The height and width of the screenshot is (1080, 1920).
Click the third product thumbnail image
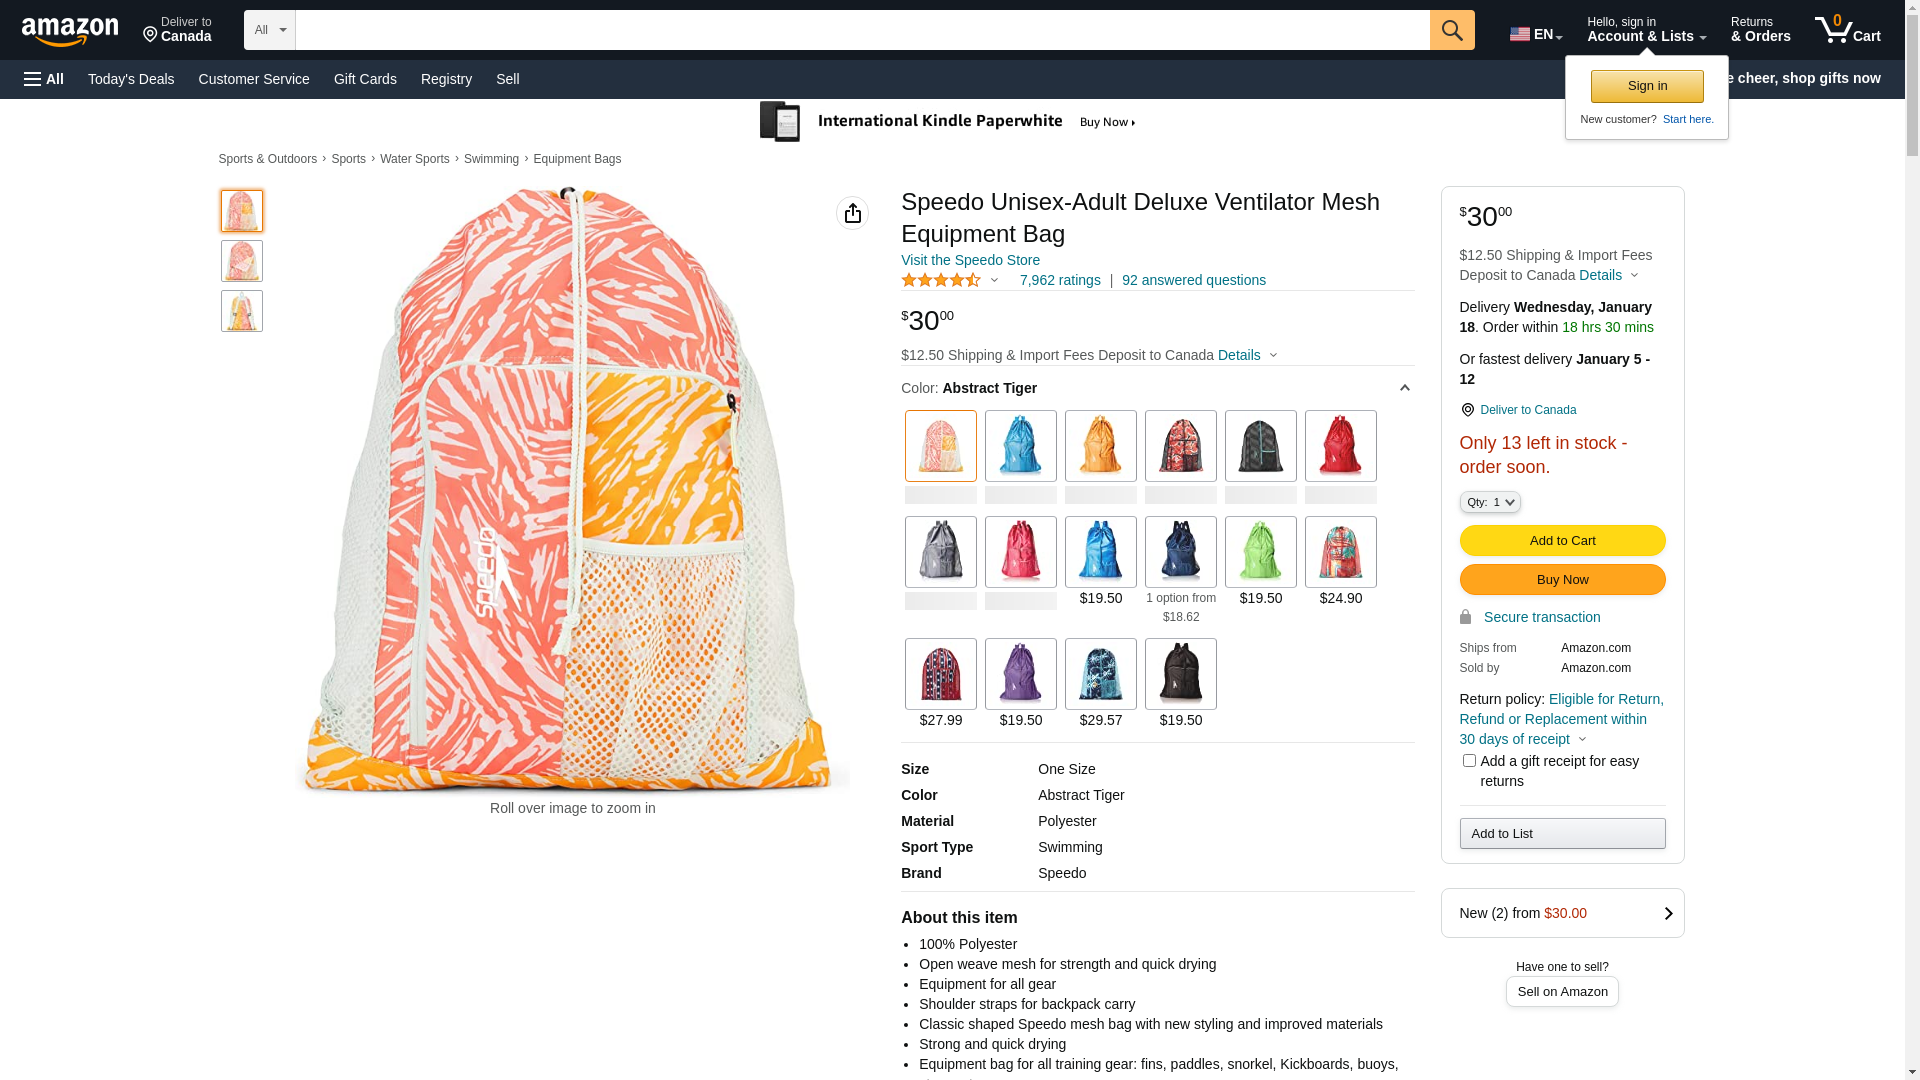(242, 311)
